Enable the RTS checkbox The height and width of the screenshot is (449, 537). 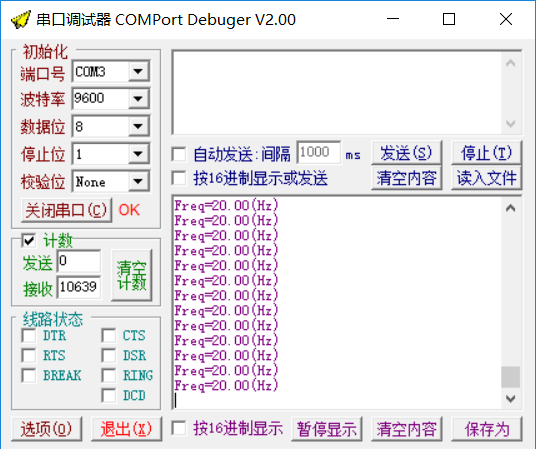coord(28,355)
